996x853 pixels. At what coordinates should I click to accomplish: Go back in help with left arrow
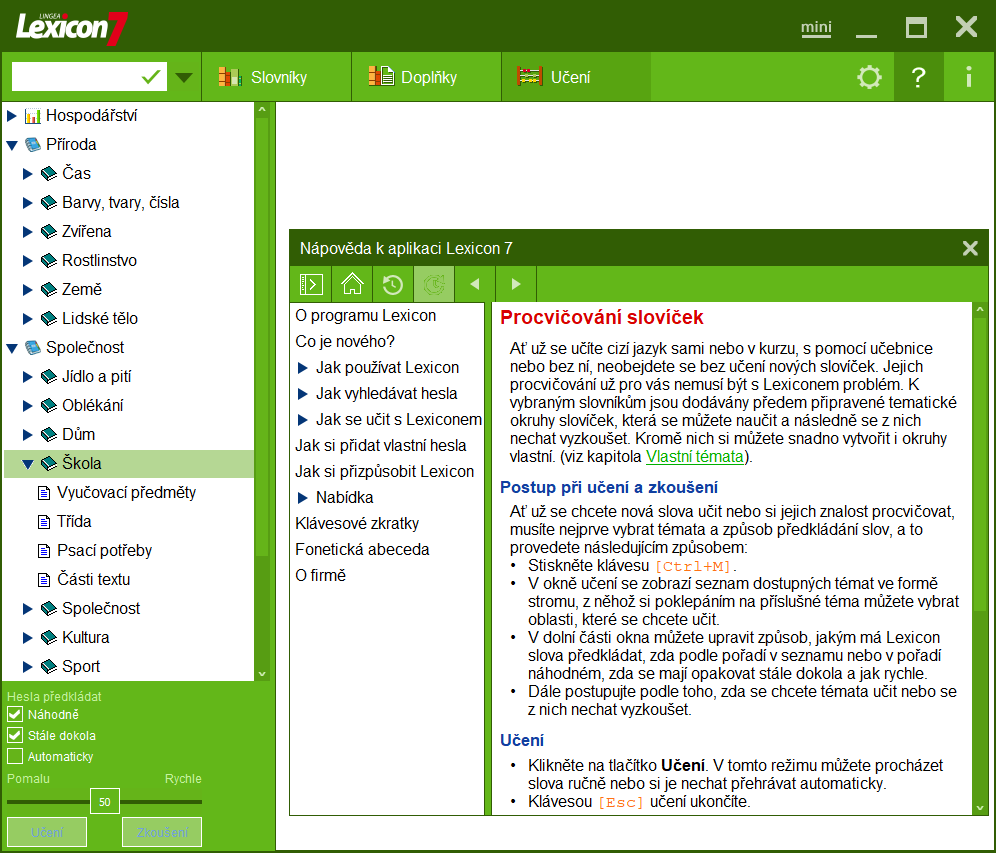pyautogui.click(x=474, y=284)
